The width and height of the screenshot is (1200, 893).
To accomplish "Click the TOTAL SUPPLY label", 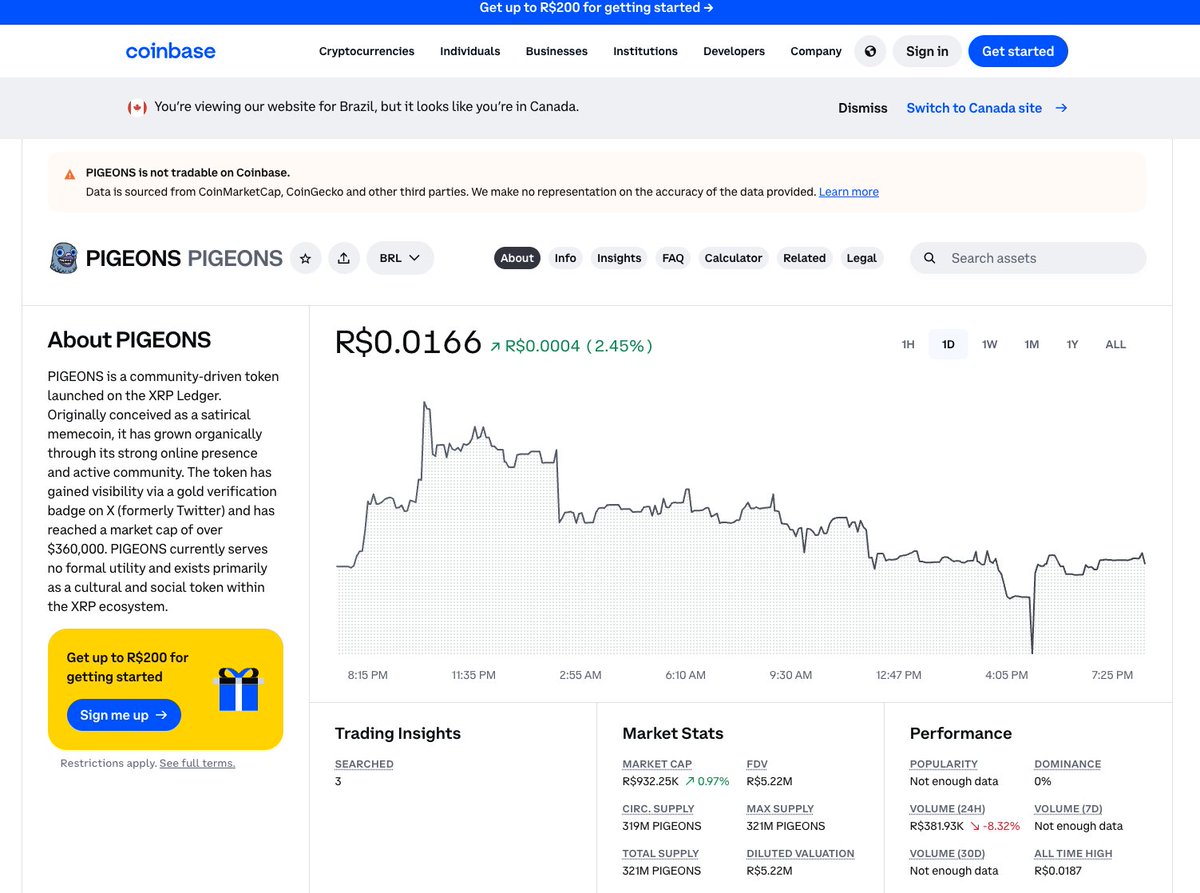I will [660, 854].
